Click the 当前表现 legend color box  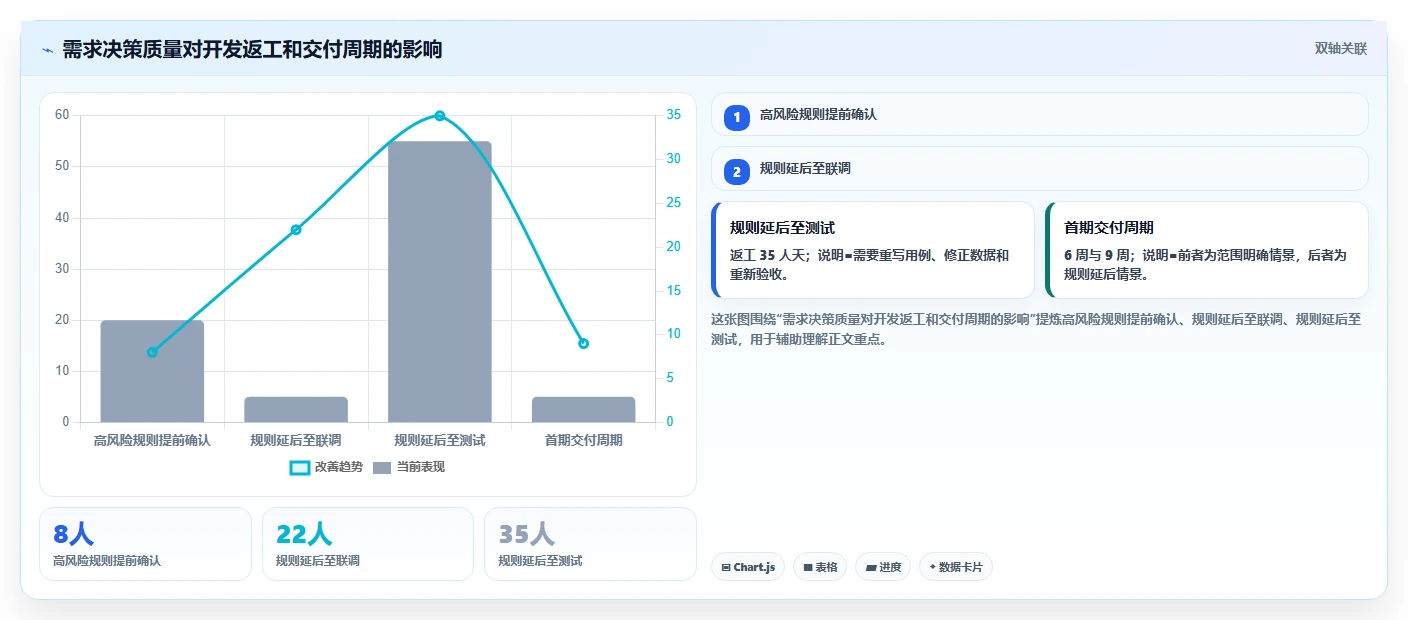(x=382, y=468)
